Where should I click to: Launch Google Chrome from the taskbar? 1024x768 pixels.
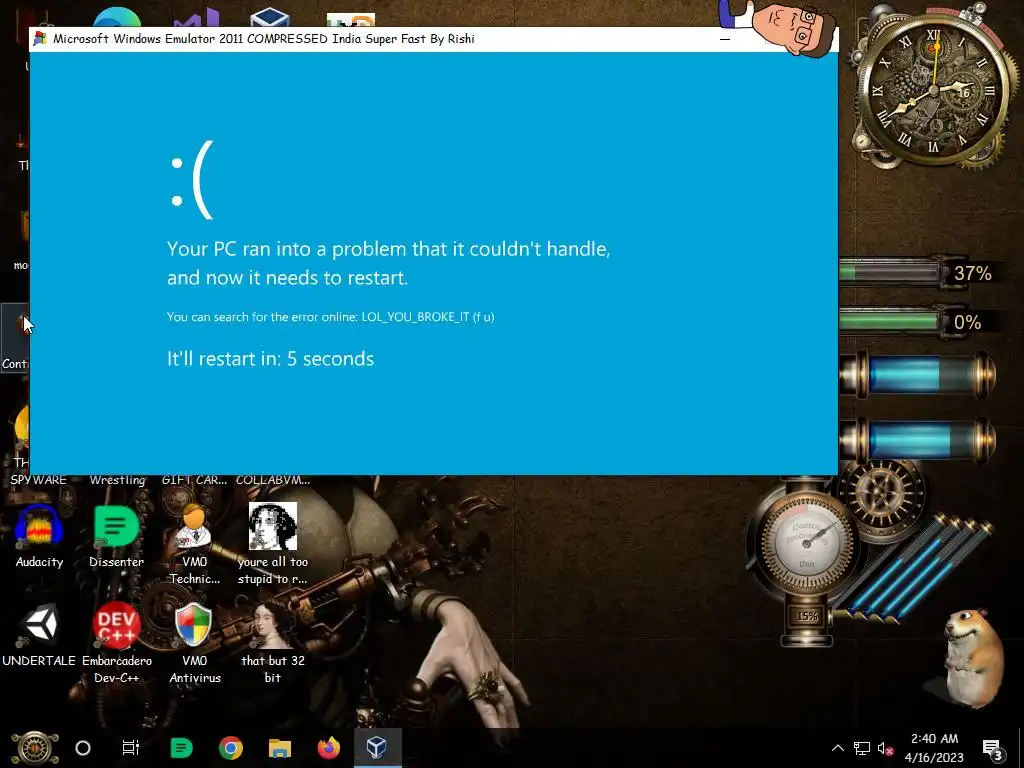tap(231, 748)
